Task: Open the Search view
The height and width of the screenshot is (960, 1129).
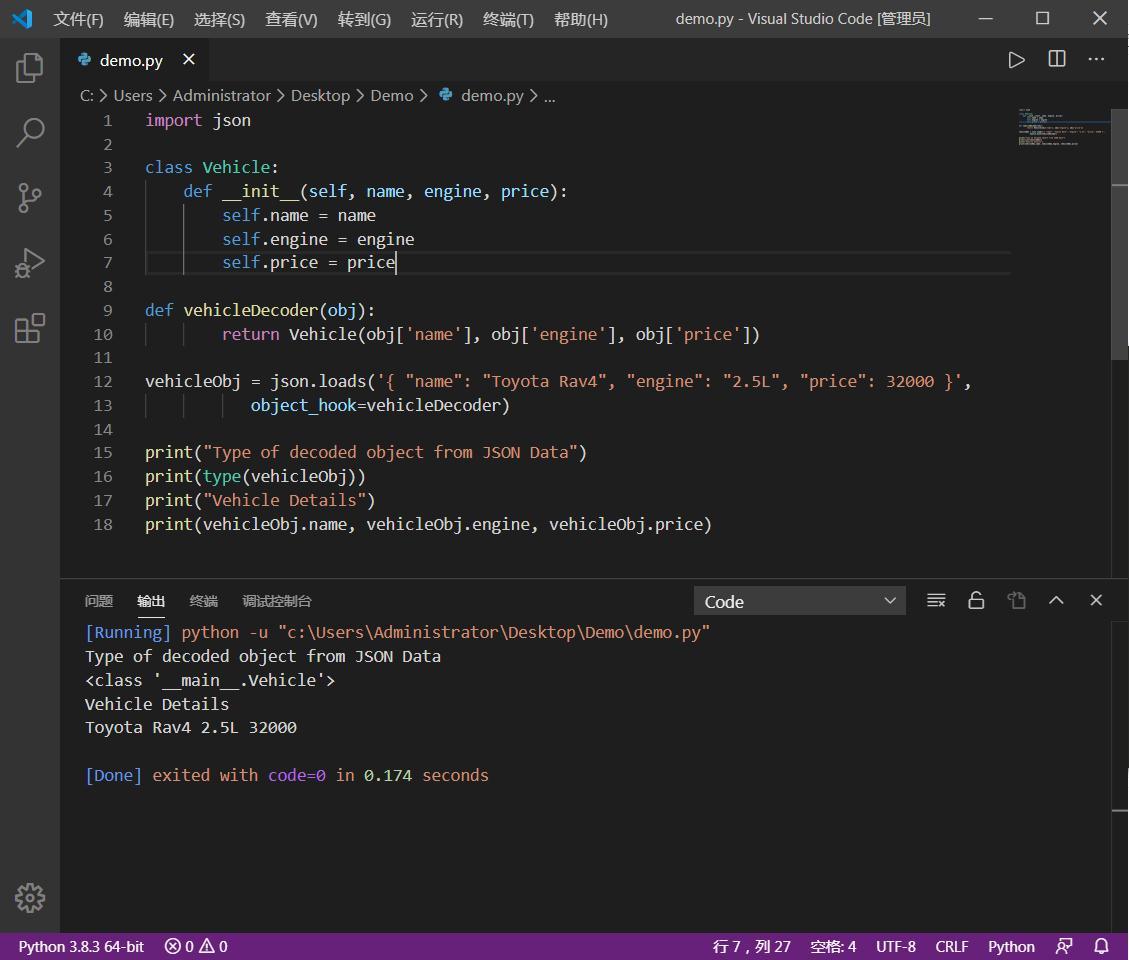Action: pyautogui.click(x=29, y=132)
